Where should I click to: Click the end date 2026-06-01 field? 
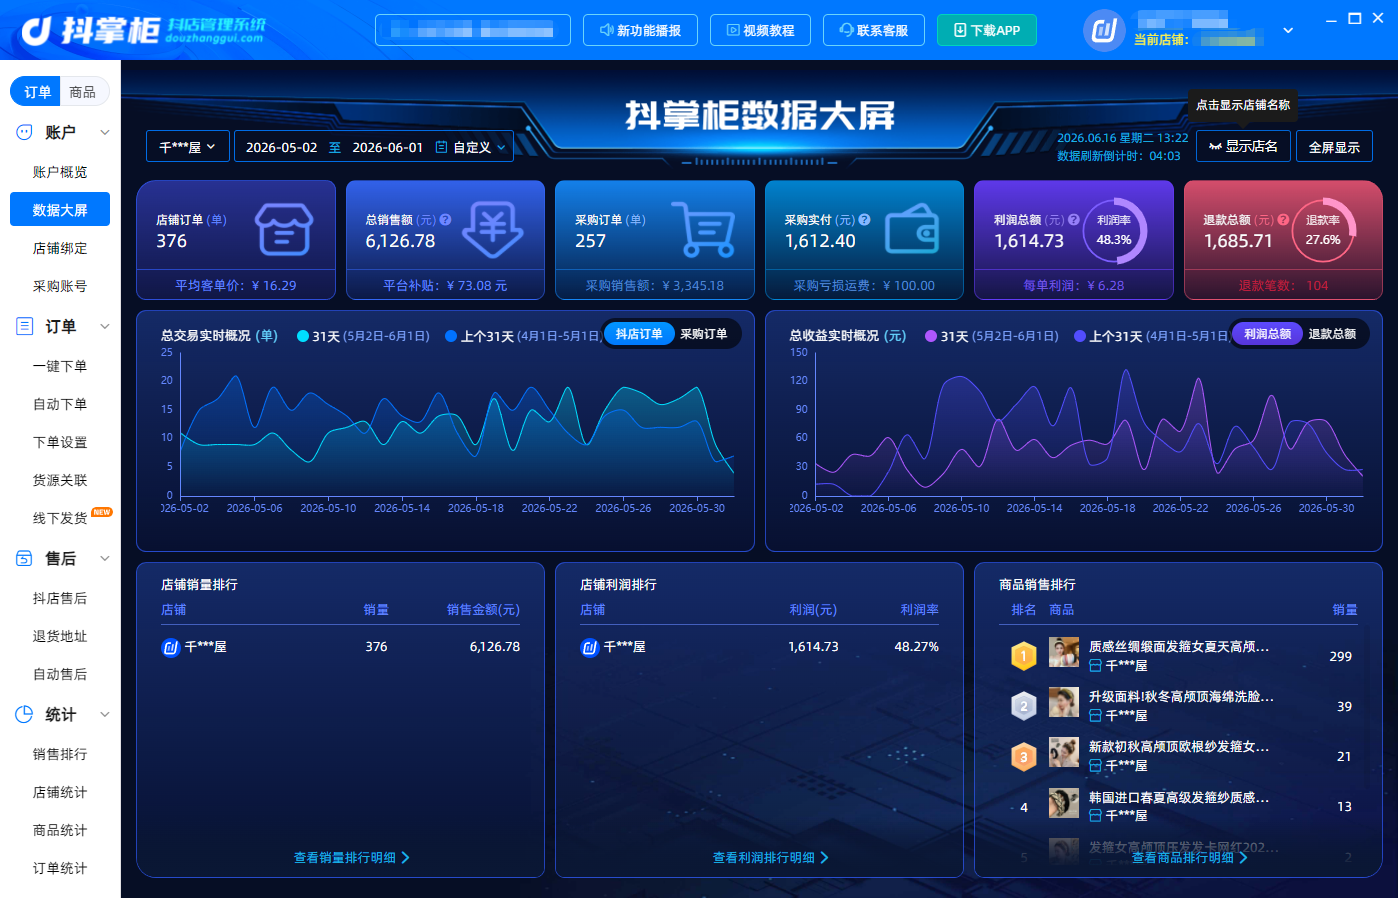coord(388,147)
